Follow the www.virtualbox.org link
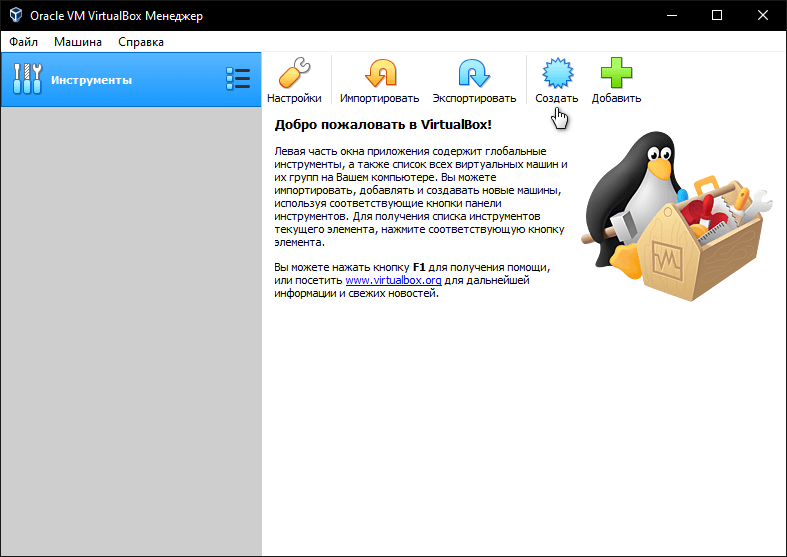 click(394, 280)
